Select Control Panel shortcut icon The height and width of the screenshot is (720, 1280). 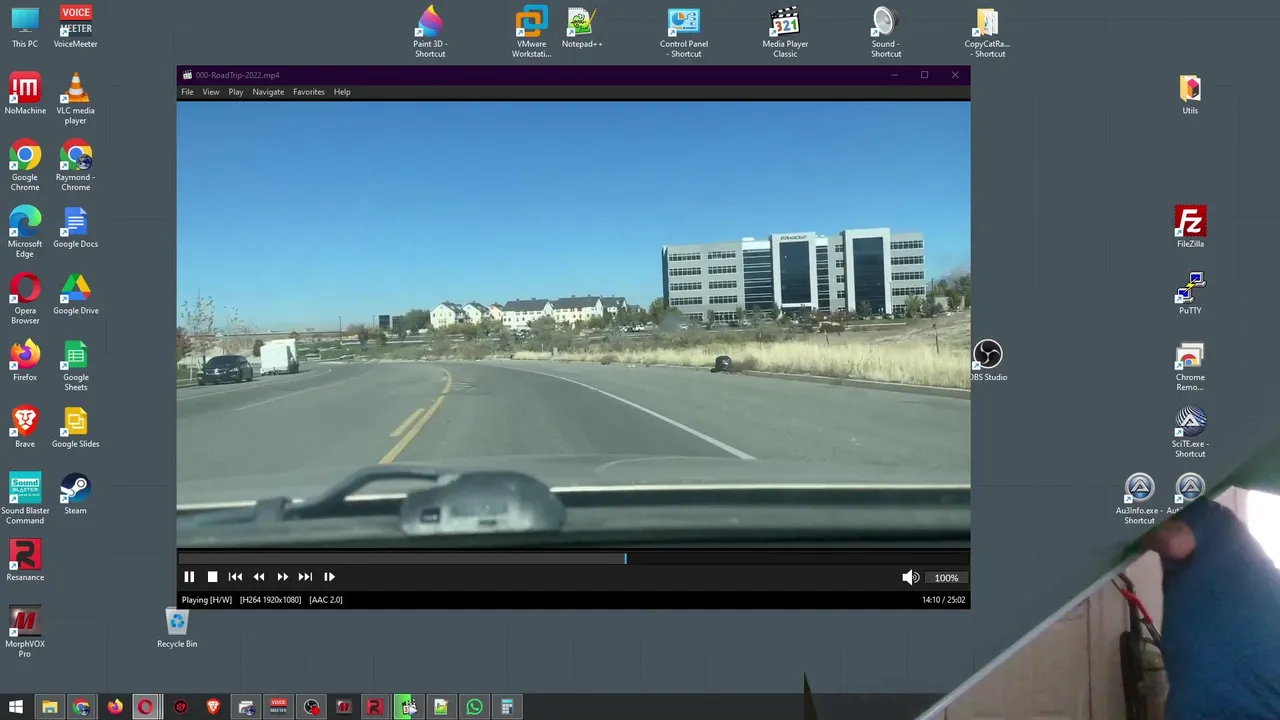(684, 32)
